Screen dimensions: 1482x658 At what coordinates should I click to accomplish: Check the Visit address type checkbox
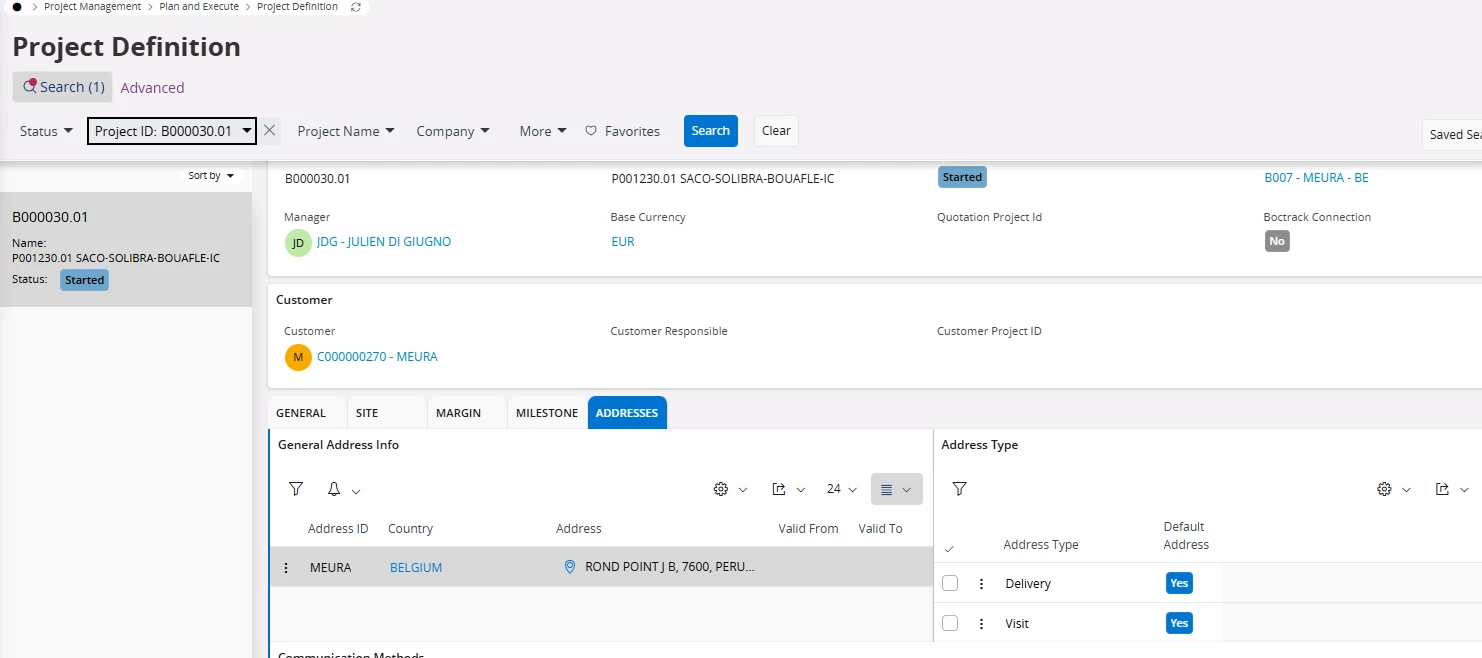tap(950, 623)
